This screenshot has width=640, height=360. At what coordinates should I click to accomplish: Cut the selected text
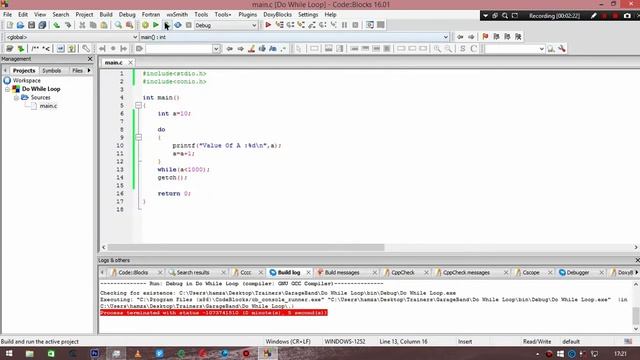pyautogui.click(x=82, y=25)
